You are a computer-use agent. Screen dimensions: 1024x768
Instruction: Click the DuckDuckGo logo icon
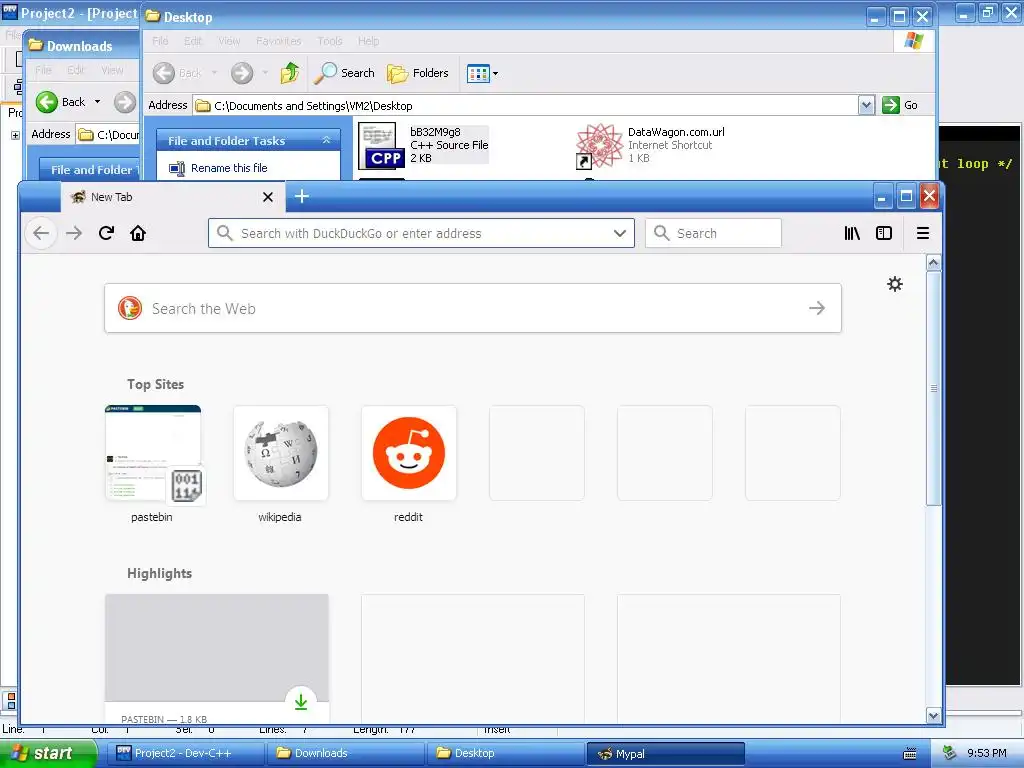tap(130, 308)
